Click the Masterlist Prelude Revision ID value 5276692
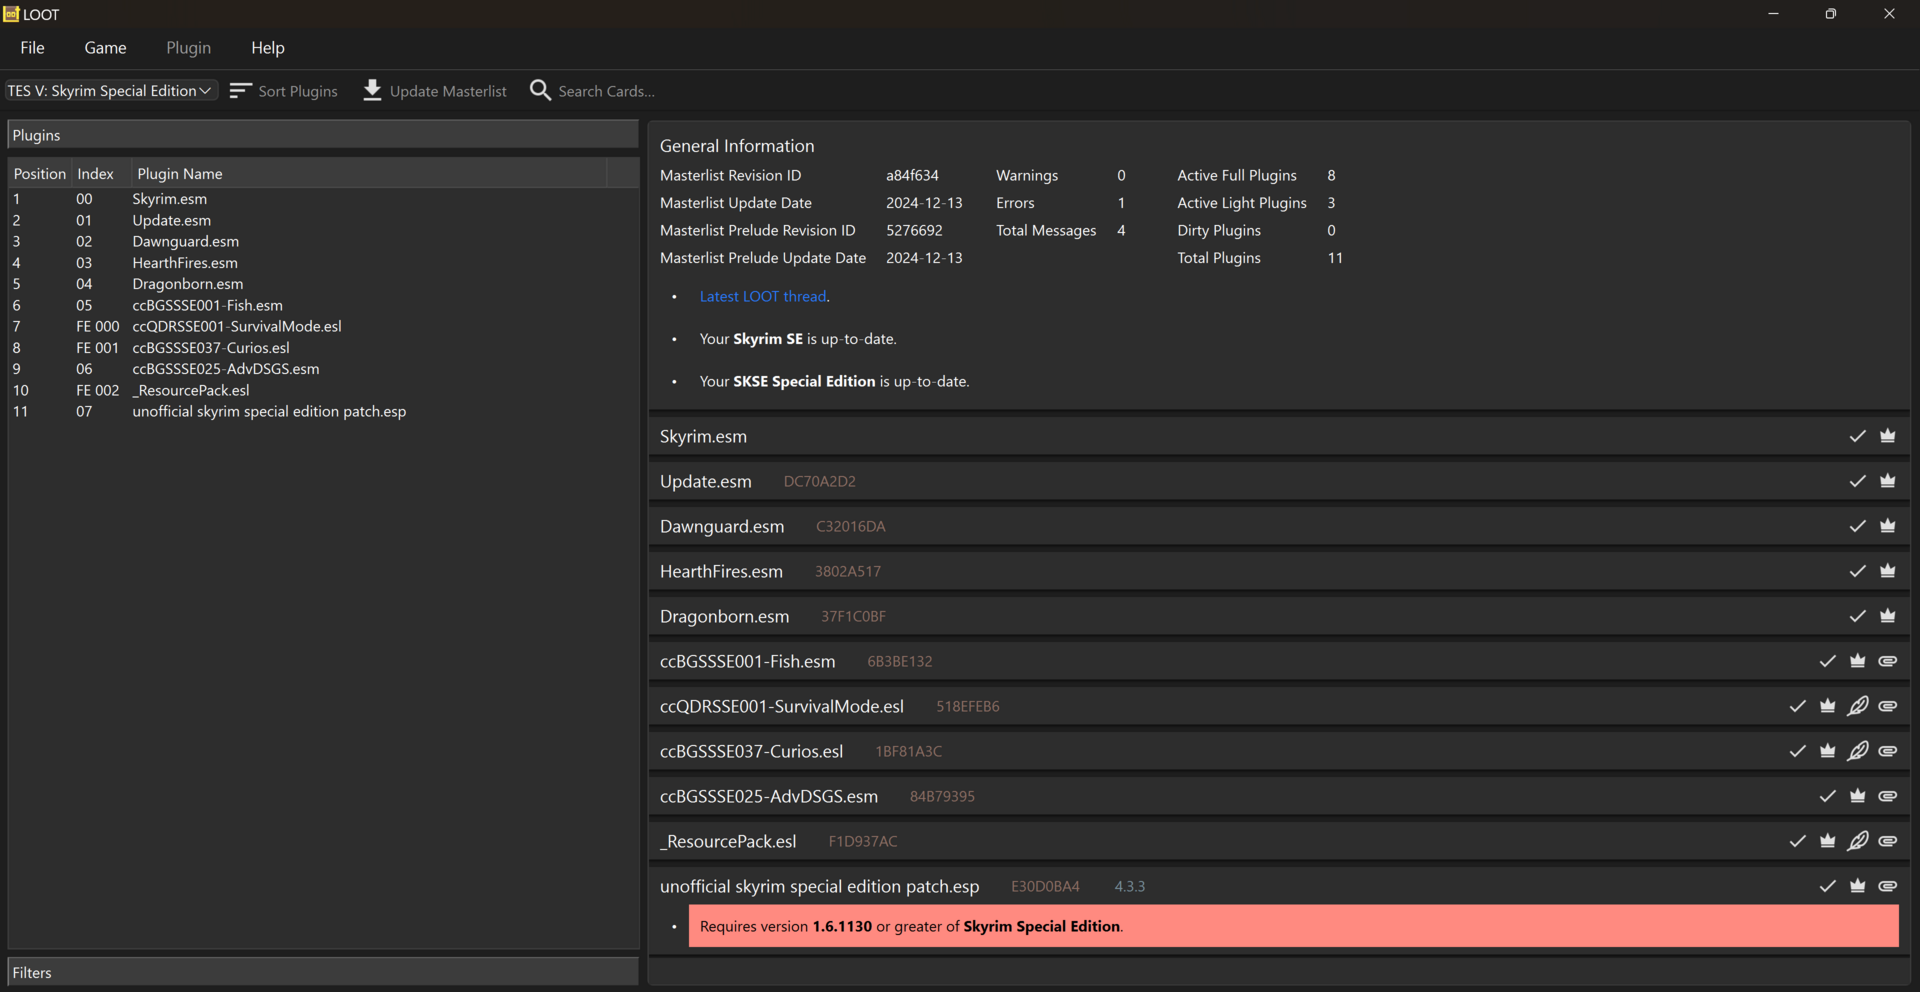The width and height of the screenshot is (1920, 992). pyautogui.click(x=914, y=231)
